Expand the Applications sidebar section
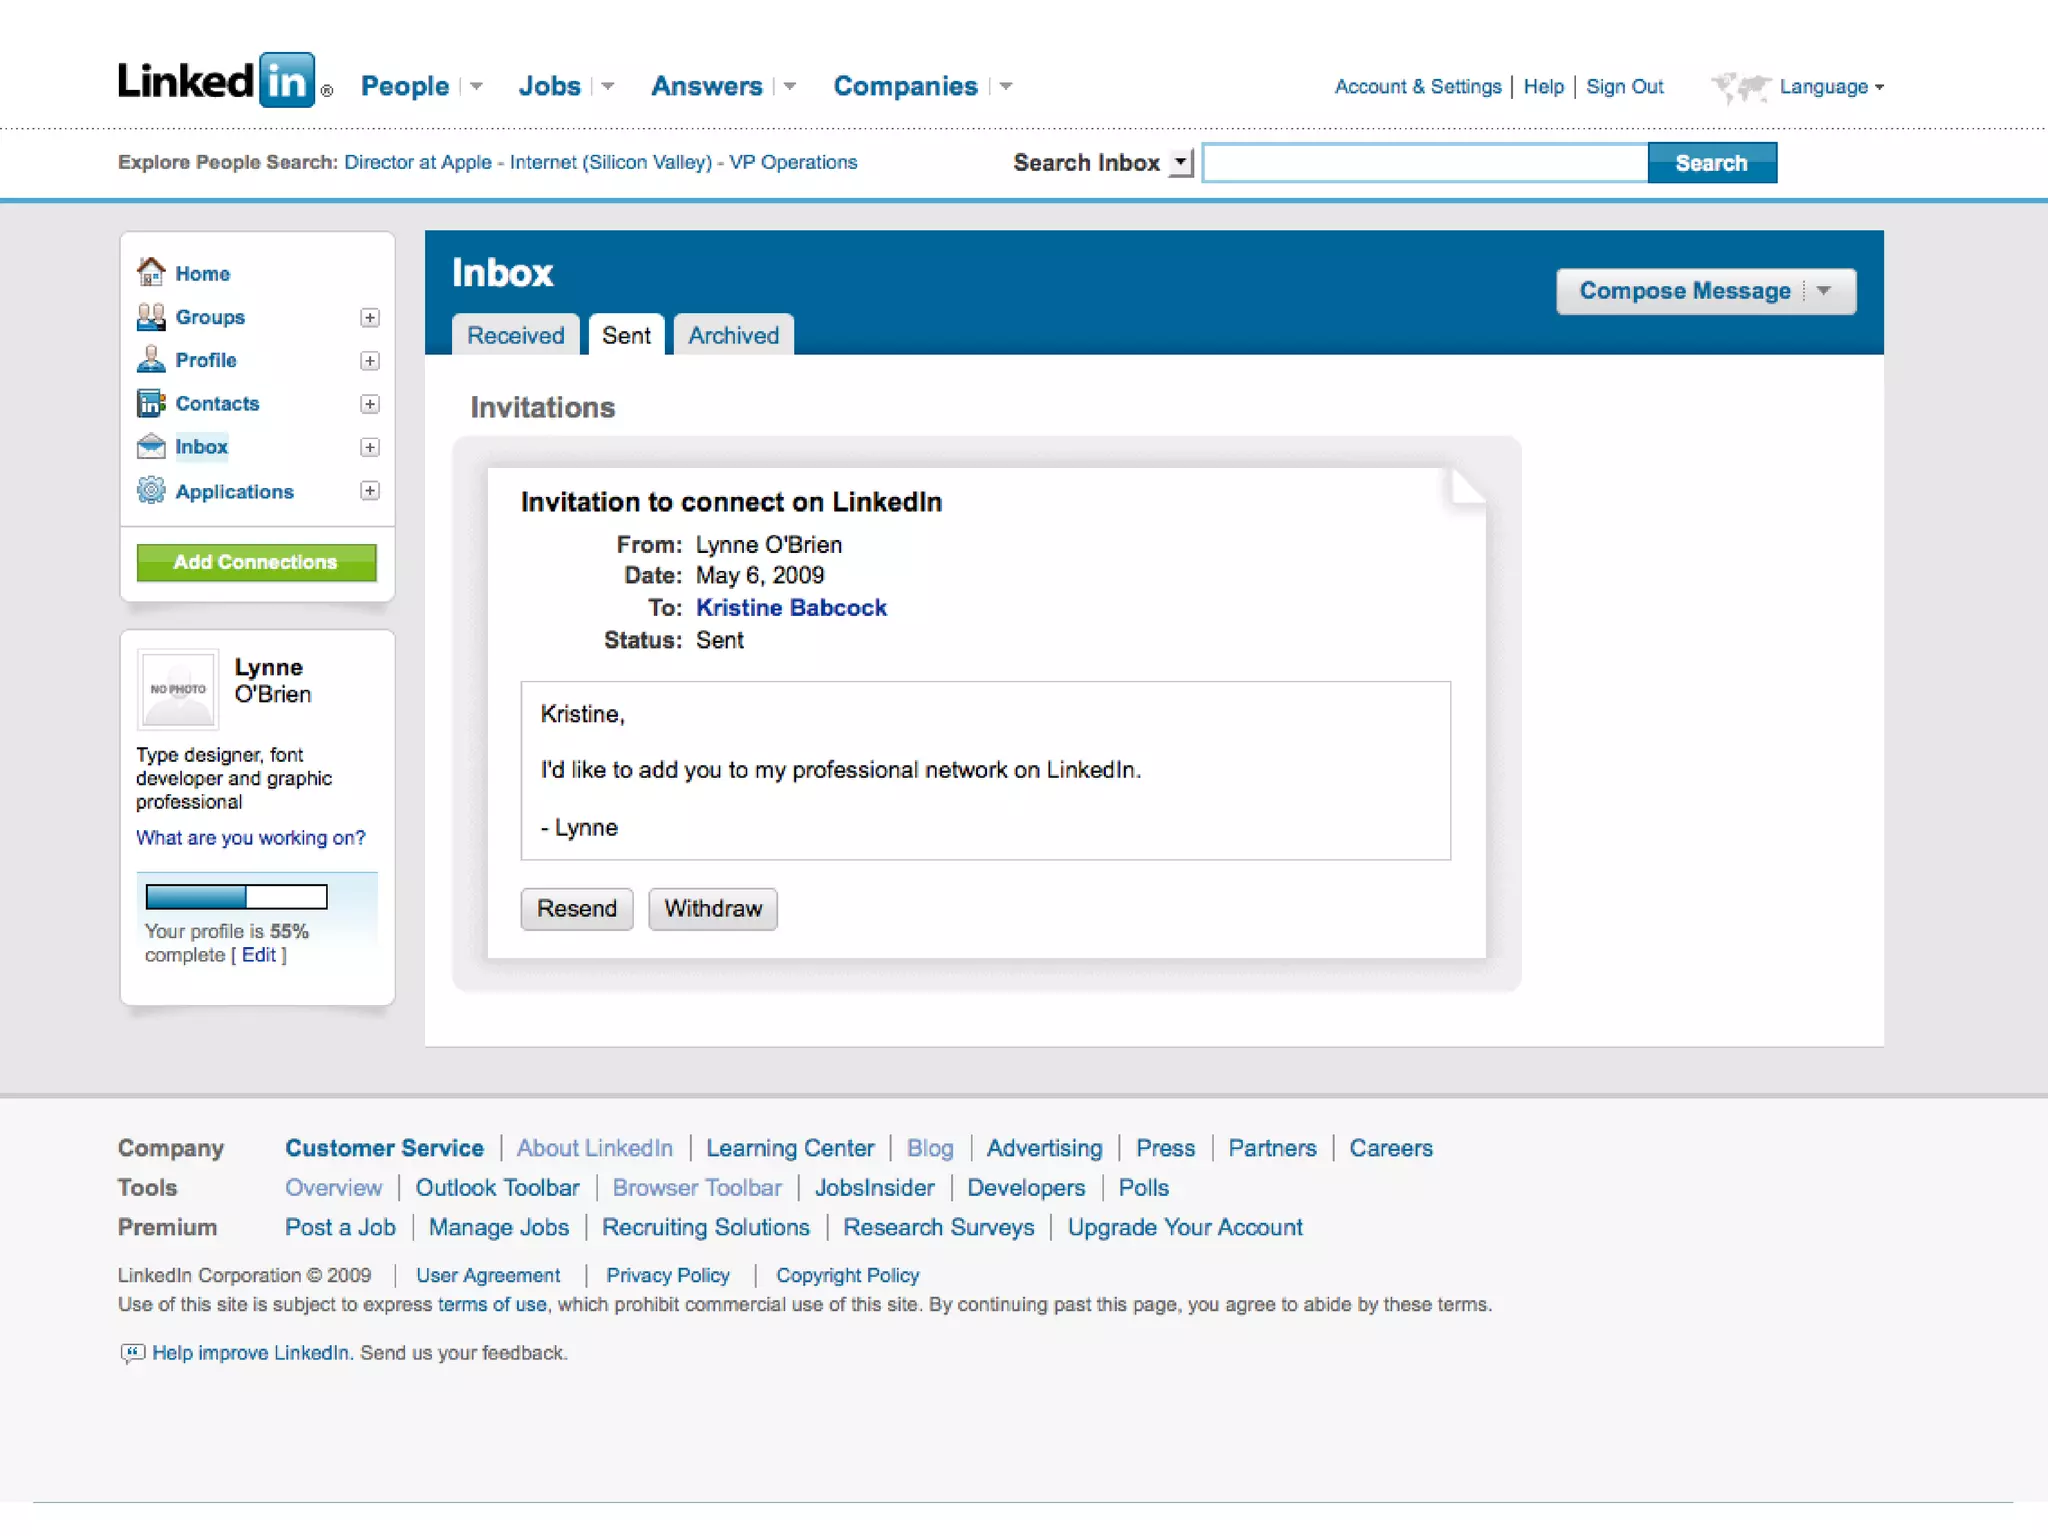2048x1536 pixels. (x=370, y=490)
